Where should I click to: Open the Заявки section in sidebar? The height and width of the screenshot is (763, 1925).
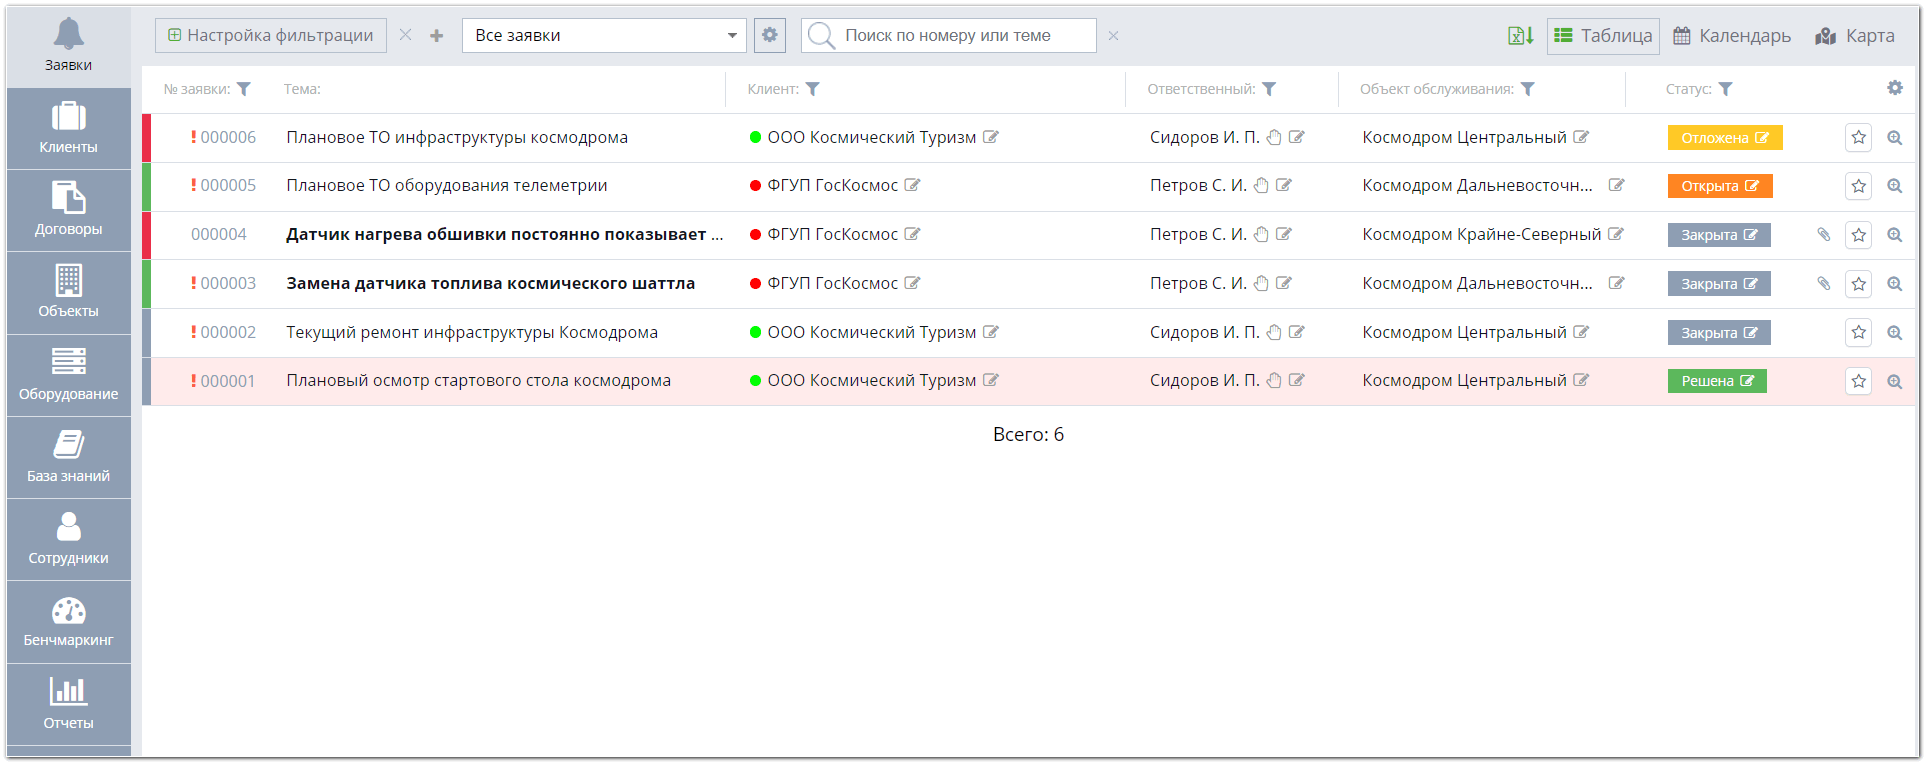click(68, 46)
